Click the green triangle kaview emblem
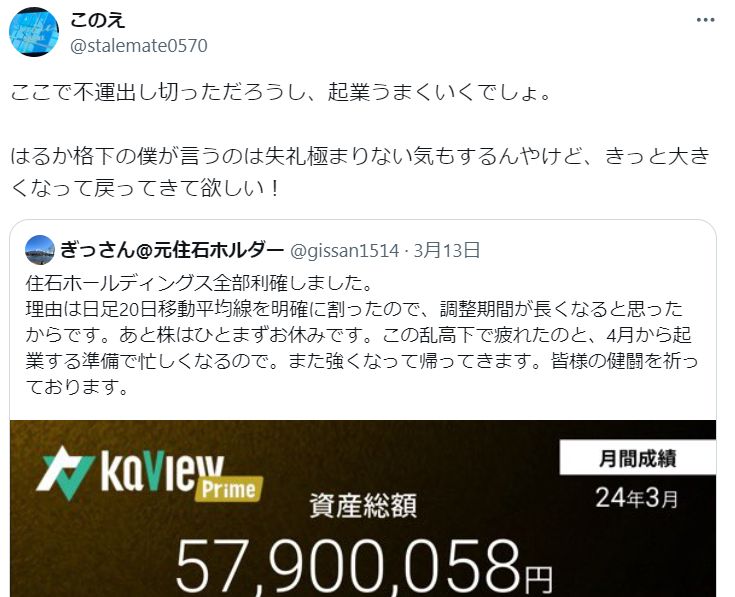 64,473
